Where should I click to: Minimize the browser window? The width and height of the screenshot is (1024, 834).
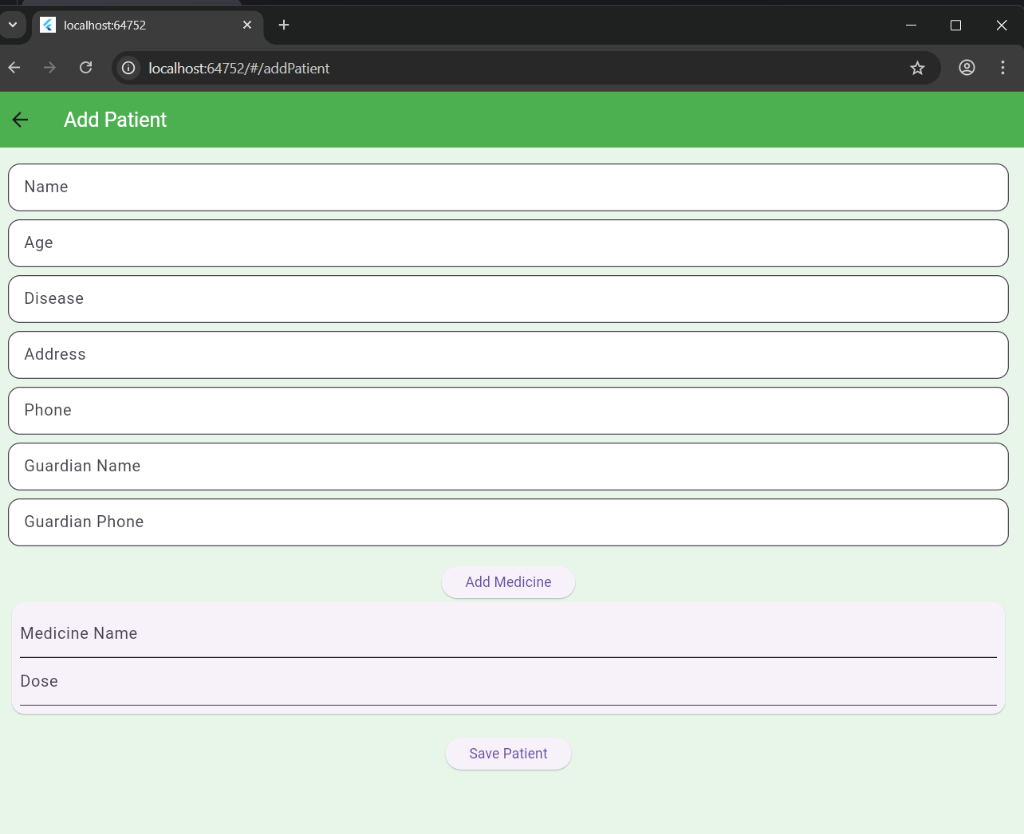coord(911,25)
